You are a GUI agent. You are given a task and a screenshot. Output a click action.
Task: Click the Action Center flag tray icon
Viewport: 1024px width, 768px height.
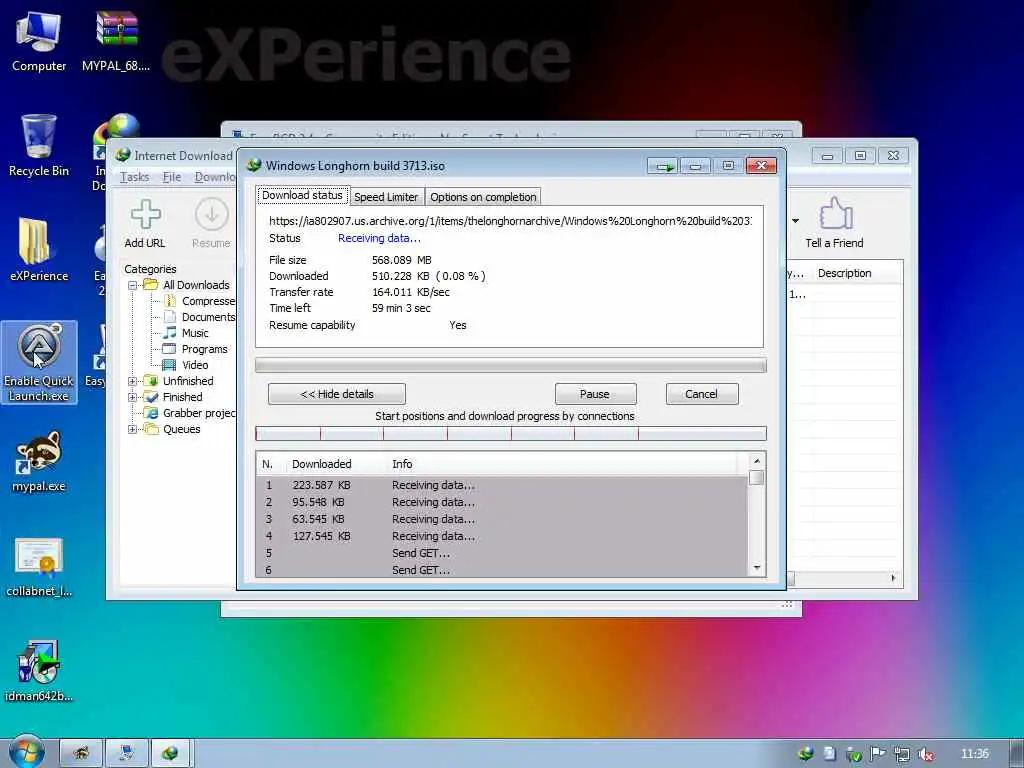[x=878, y=754]
